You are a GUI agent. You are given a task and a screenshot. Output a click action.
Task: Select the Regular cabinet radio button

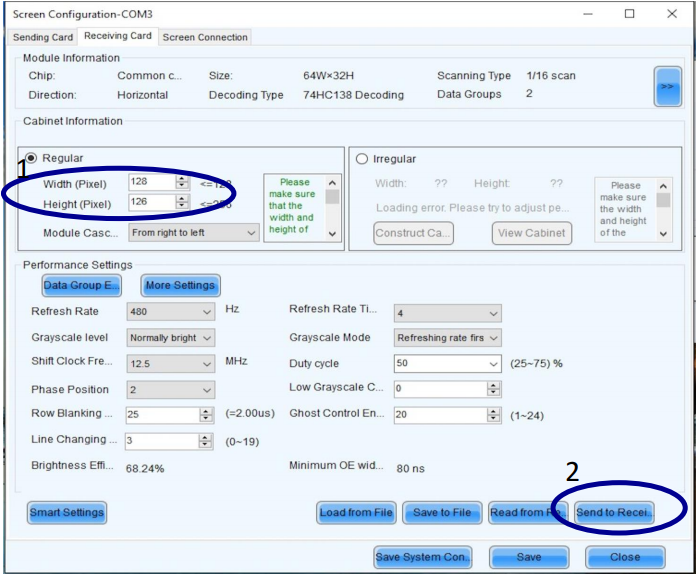coord(31,158)
